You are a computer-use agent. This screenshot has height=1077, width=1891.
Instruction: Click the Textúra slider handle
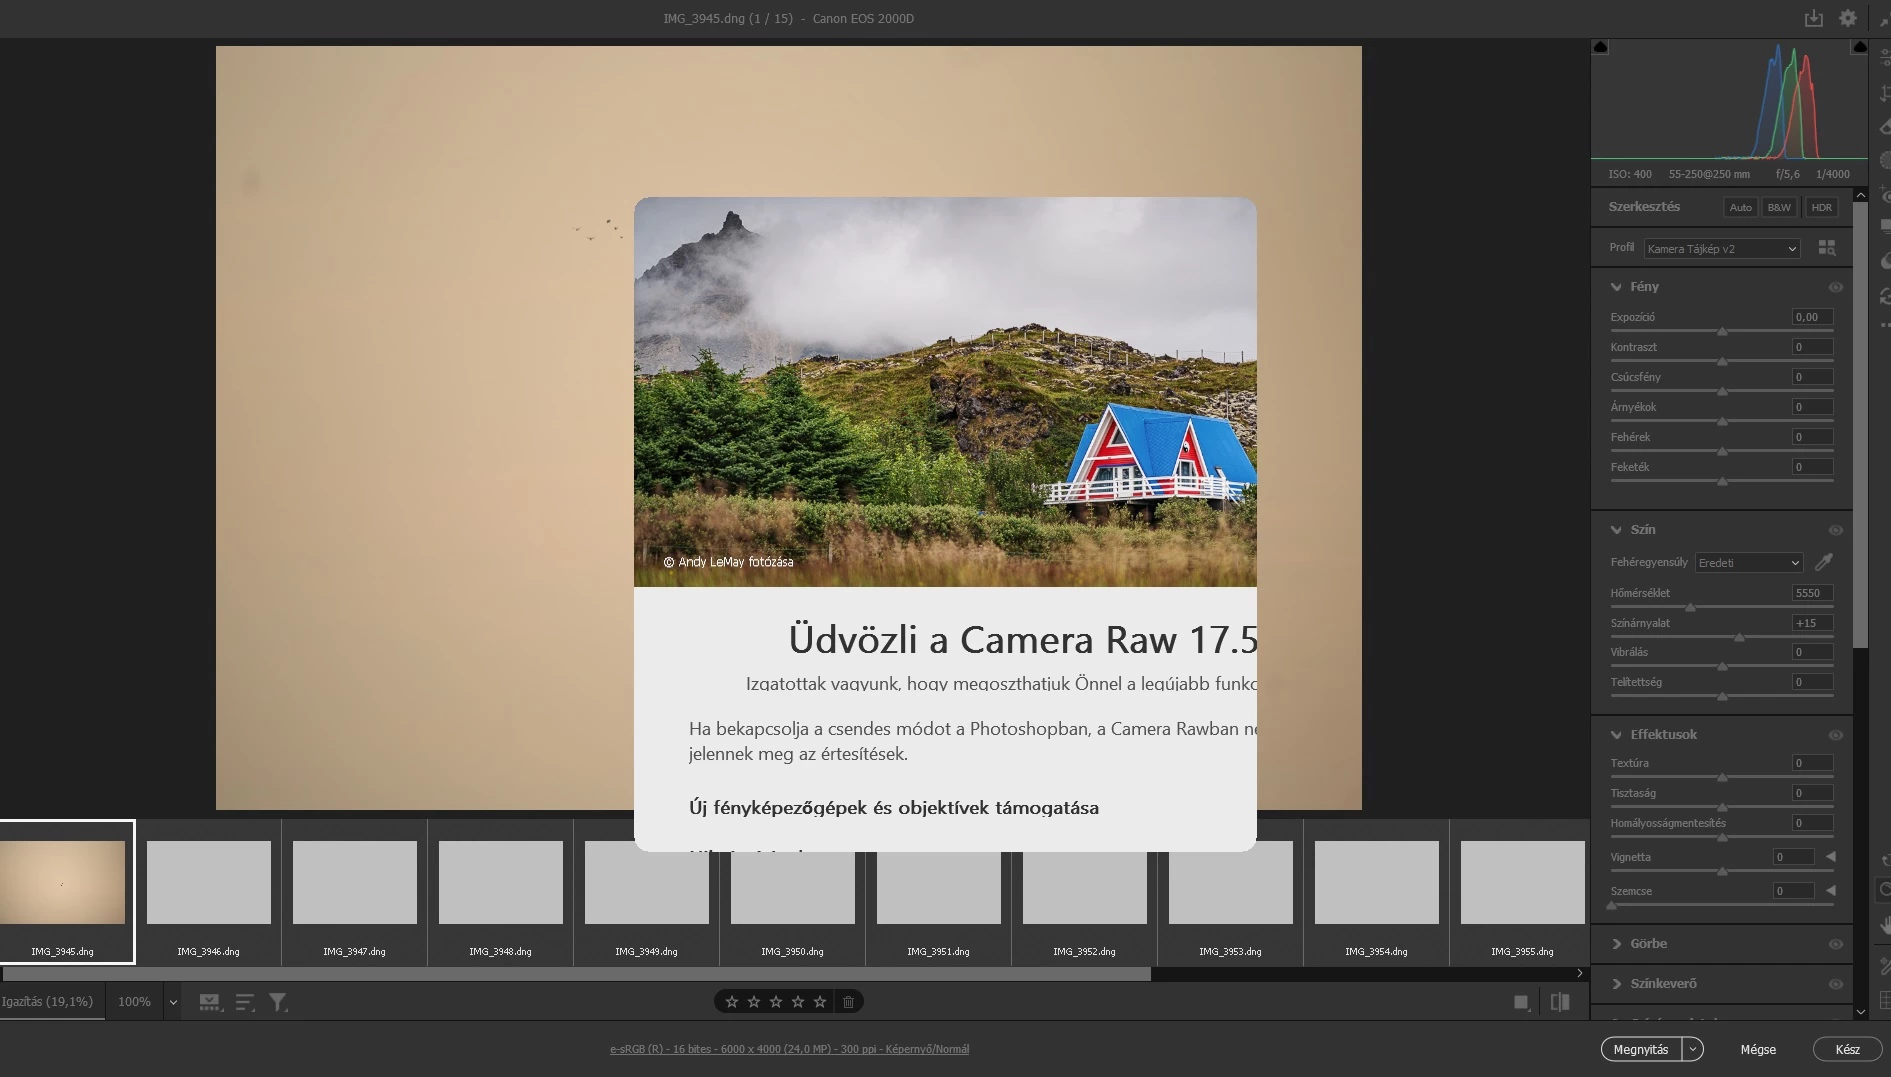1722,777
